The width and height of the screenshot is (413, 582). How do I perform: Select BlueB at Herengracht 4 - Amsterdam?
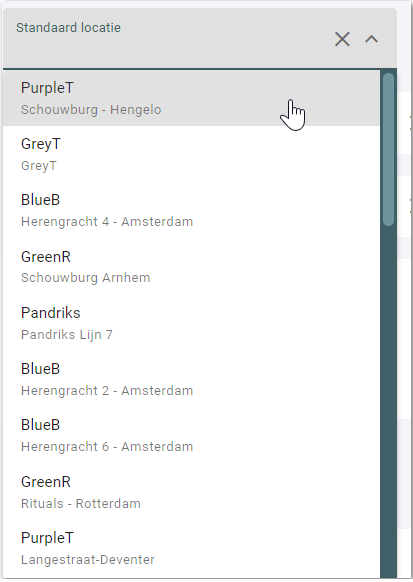point(191,210)
